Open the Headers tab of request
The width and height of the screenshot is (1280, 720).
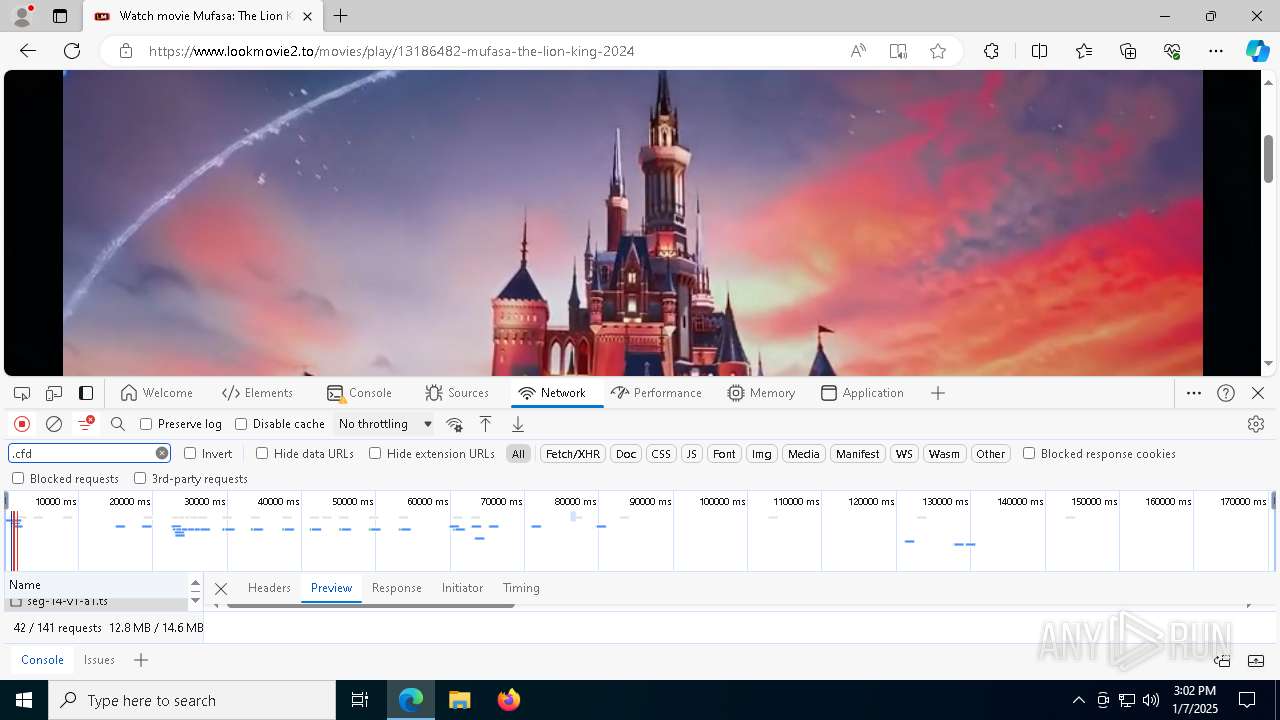click(x=269, y=588)
